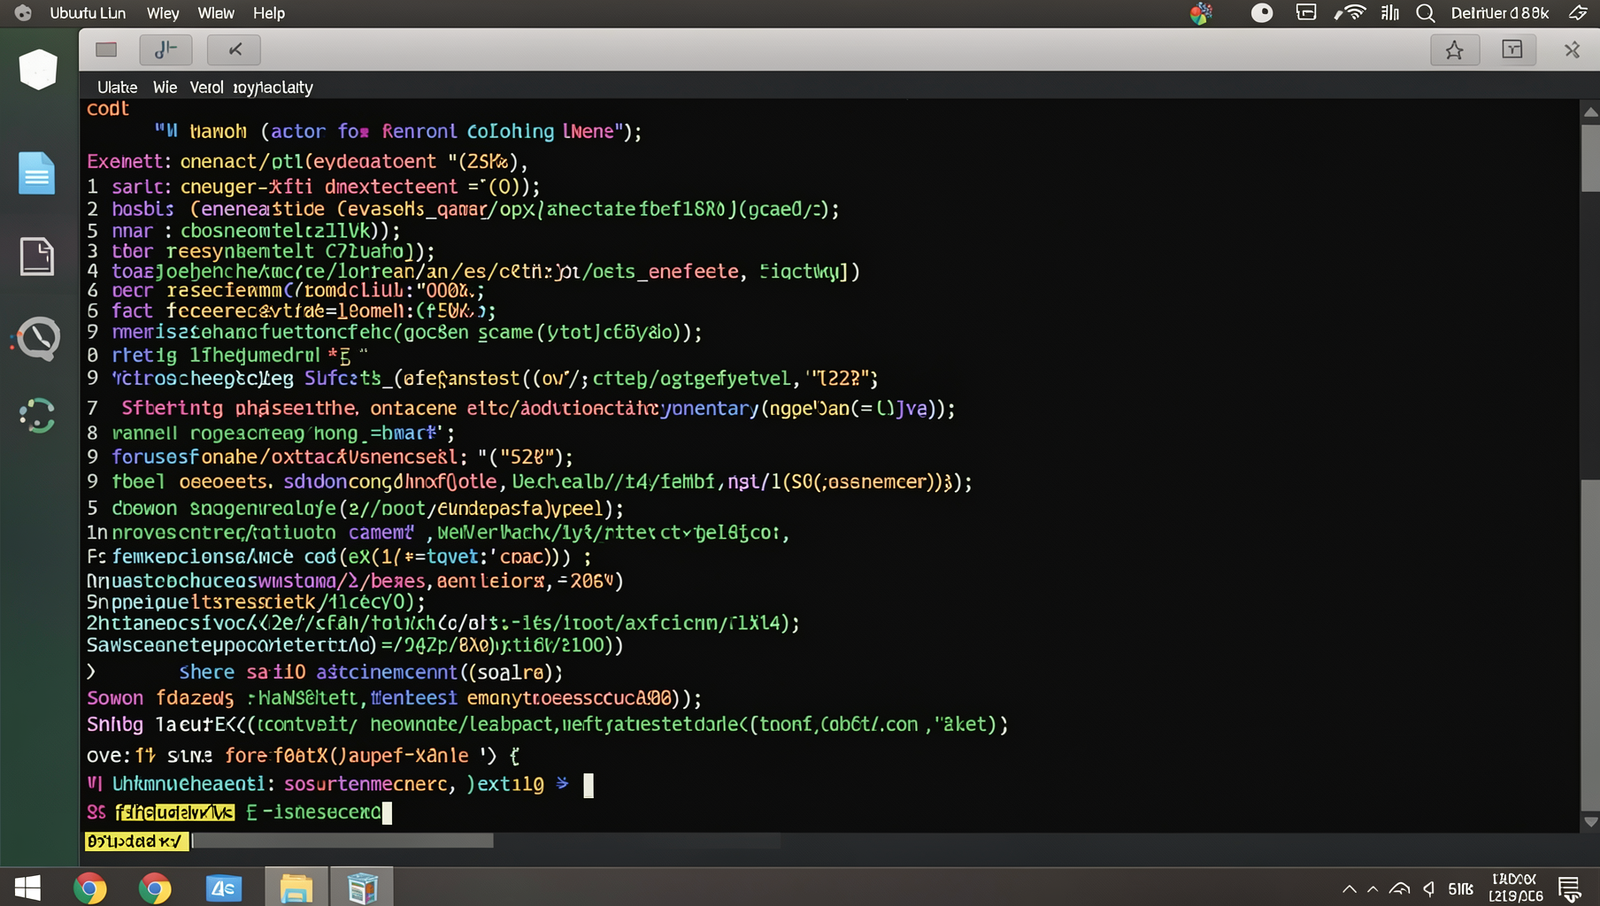Open the Windows Start button
The image size is (1600, 906).
[28, 888]
